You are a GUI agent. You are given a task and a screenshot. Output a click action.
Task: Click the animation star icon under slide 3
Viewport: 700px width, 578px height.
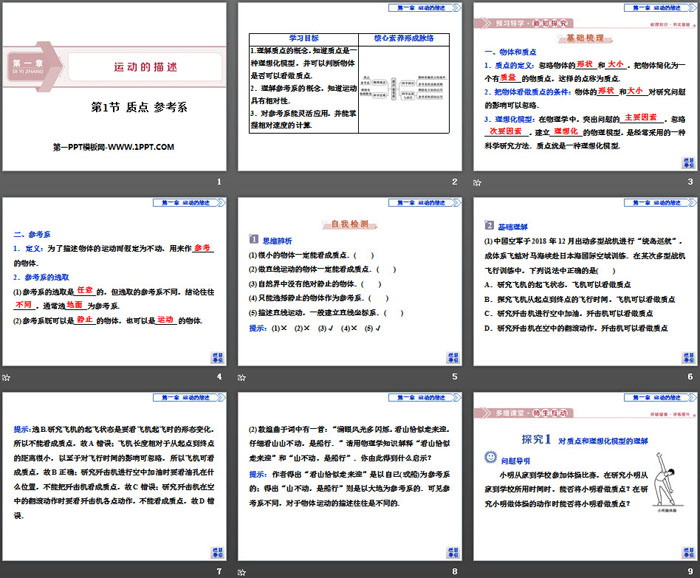coord(476,182)
